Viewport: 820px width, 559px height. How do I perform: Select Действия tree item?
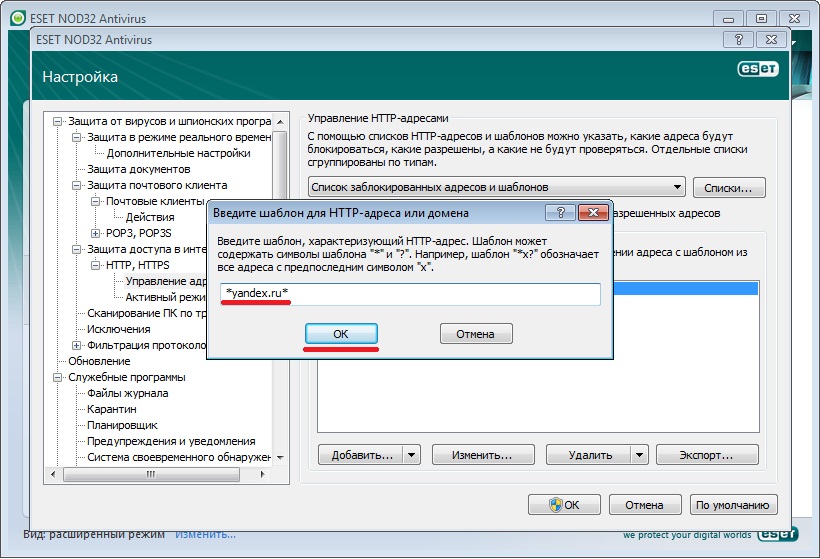[150, 217]
